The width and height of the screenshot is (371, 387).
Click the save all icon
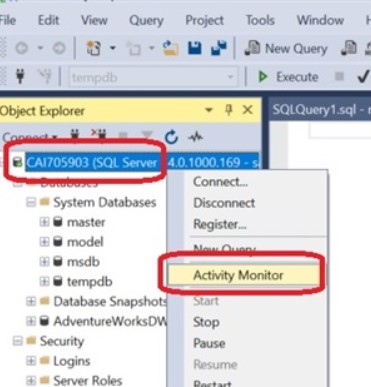219,48
